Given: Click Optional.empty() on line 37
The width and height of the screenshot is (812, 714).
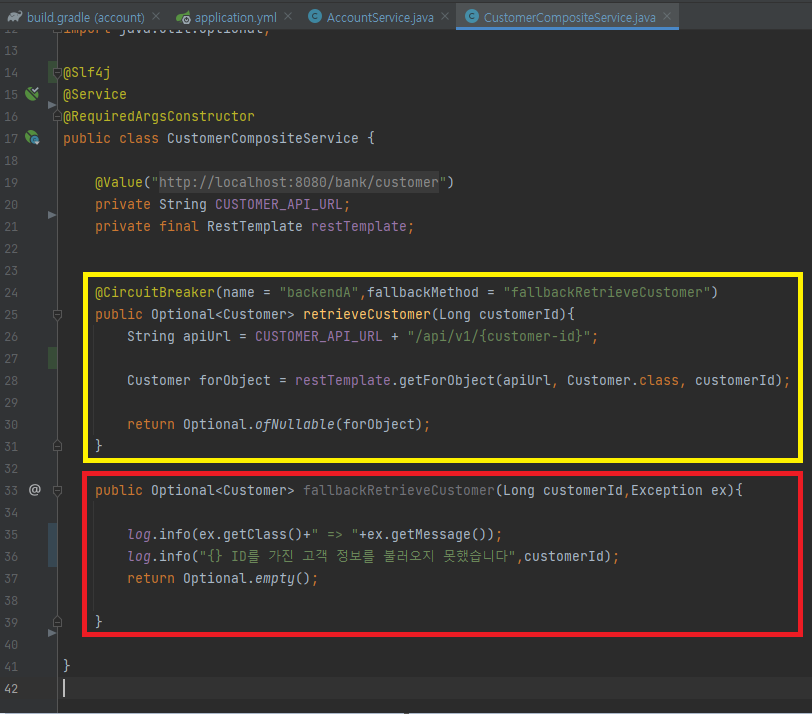Looking at the screenshot, I should (x=246, y=578).
